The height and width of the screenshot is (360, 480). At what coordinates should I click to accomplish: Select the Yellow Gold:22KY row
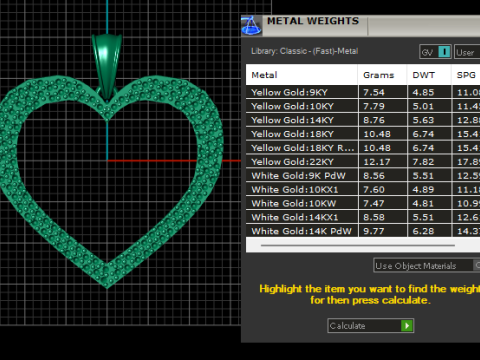point(363,162)
